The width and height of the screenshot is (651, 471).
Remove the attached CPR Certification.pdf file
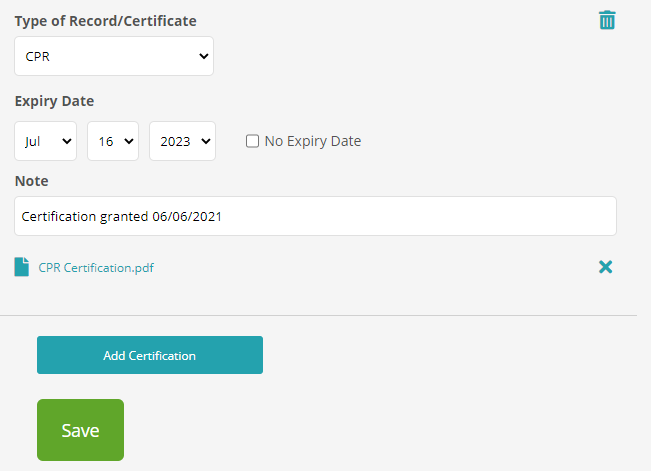click(605, 267)
